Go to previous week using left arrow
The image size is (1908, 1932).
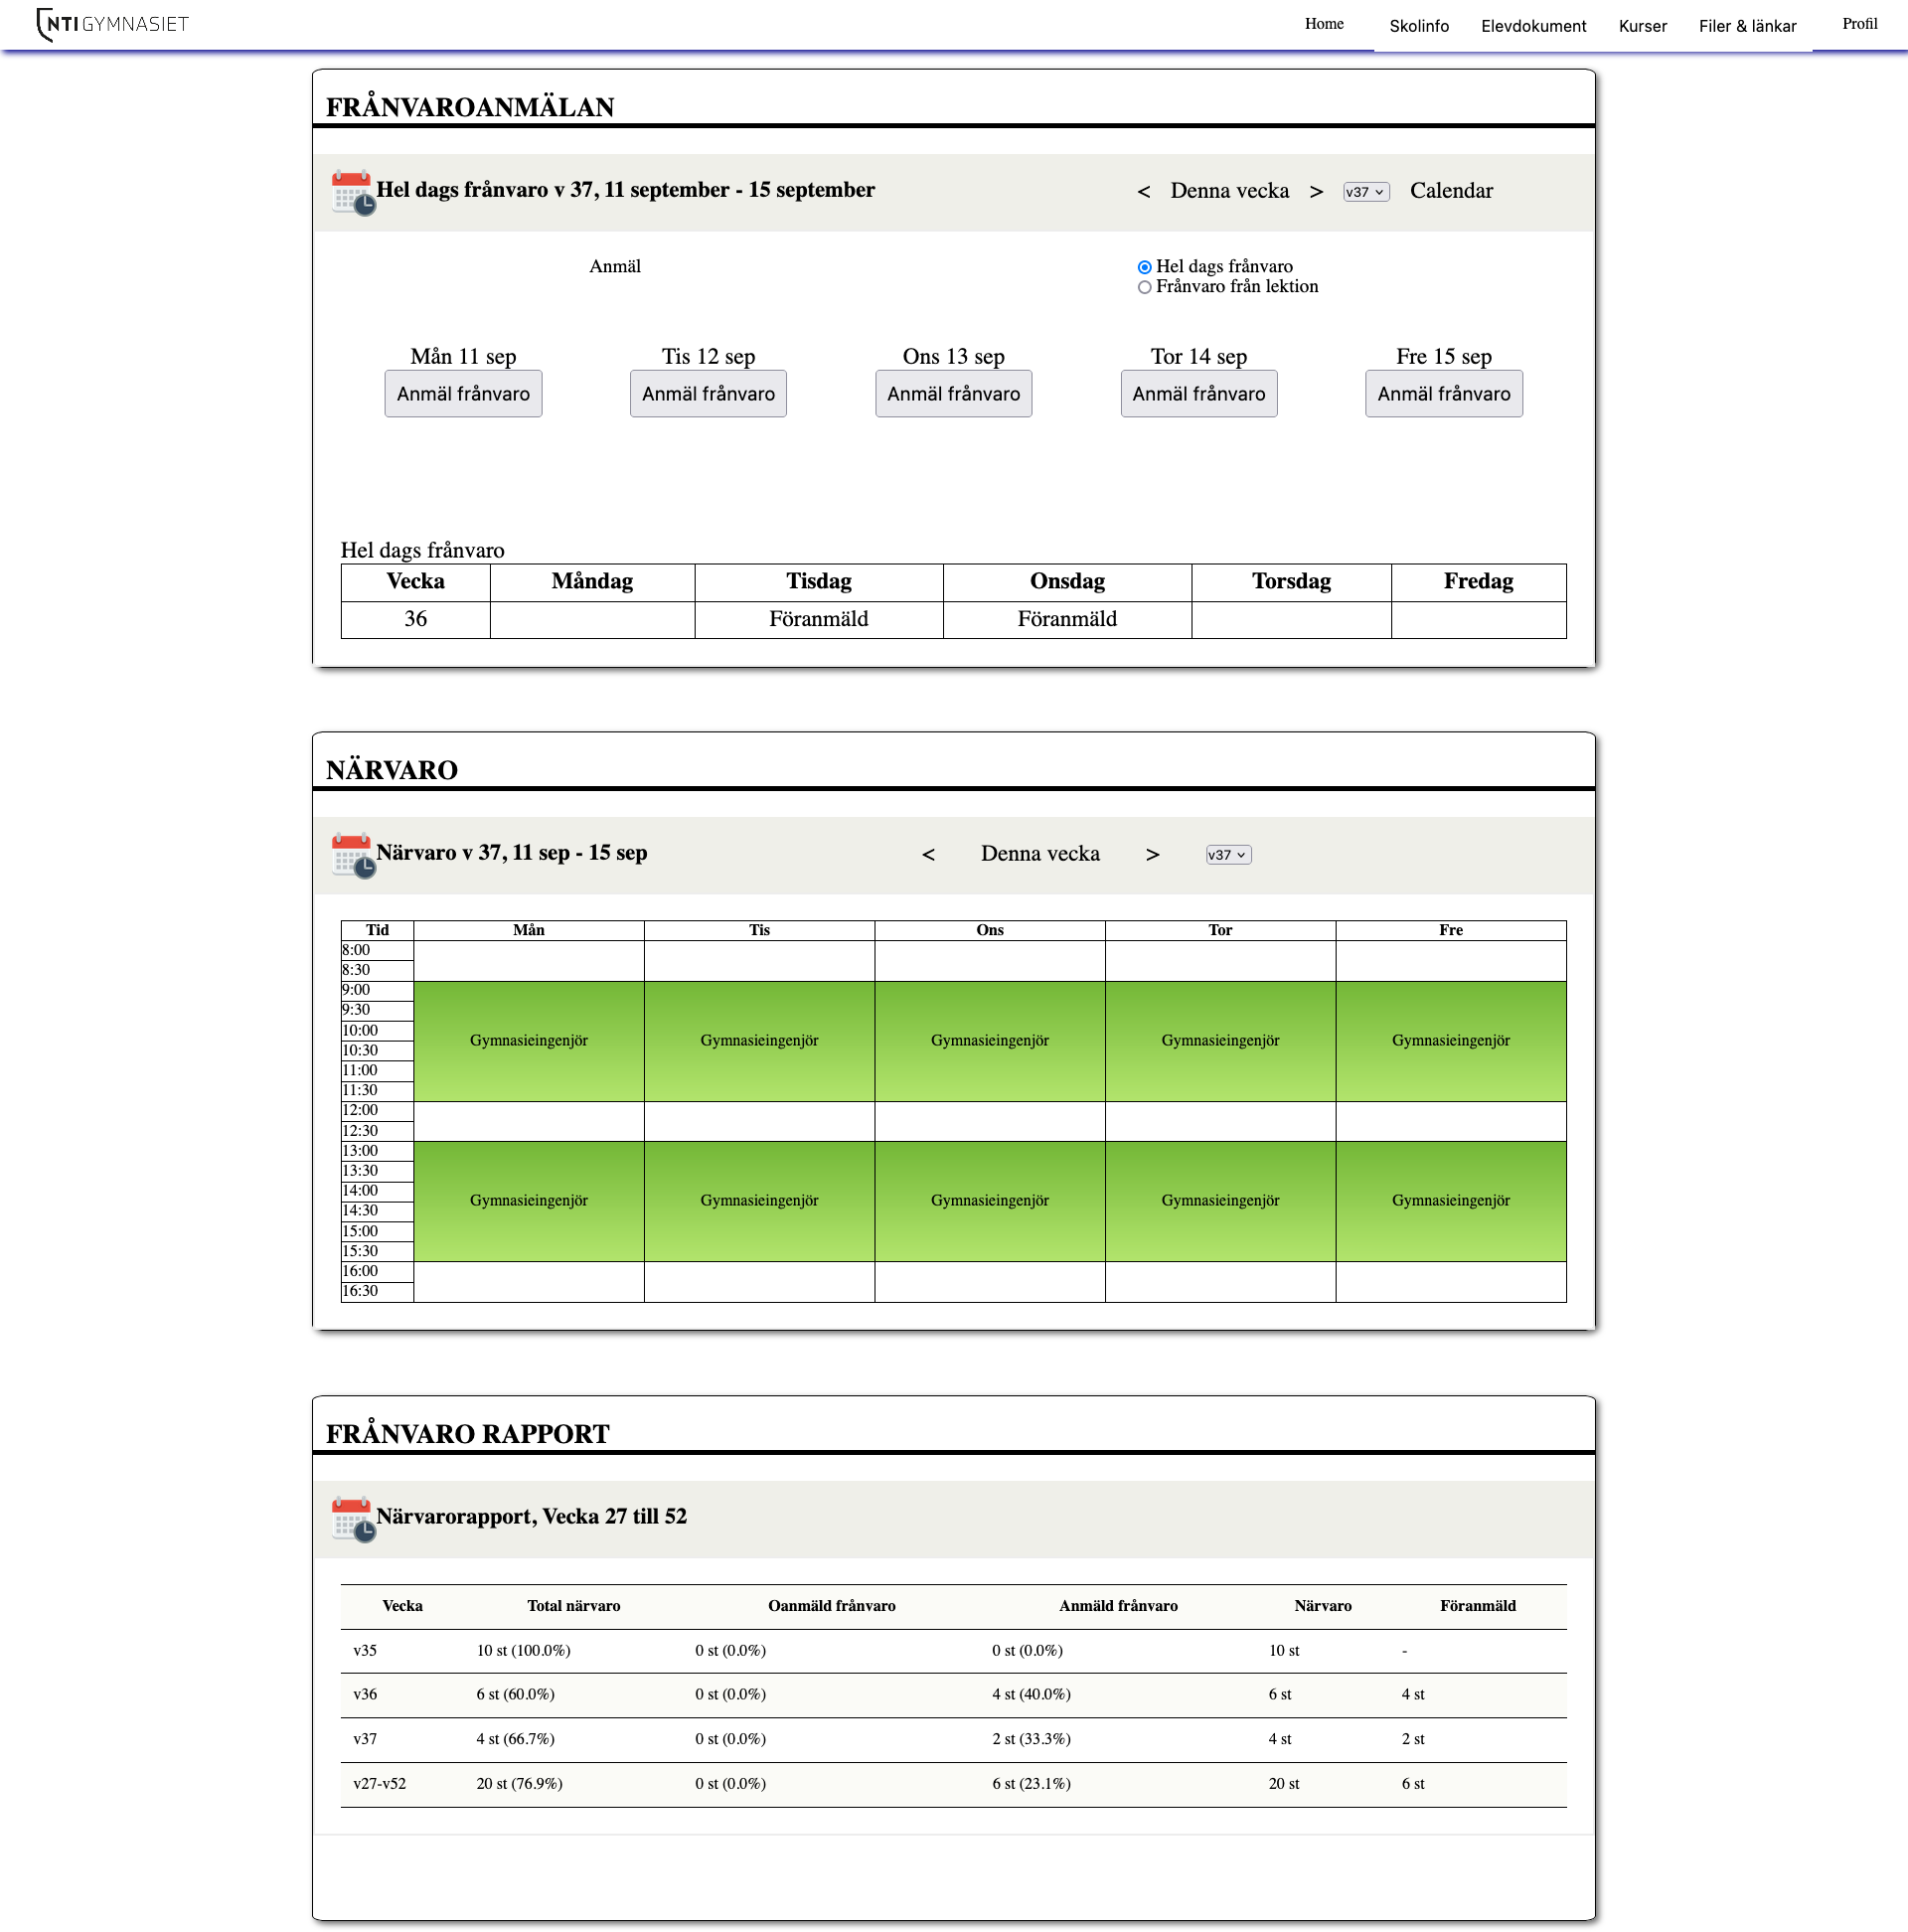pos(1144,191)
